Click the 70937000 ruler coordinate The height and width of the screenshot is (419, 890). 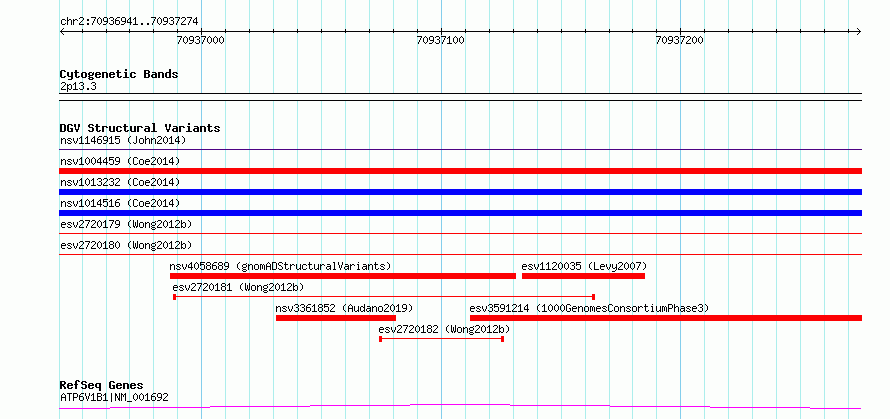click(201, 40)
